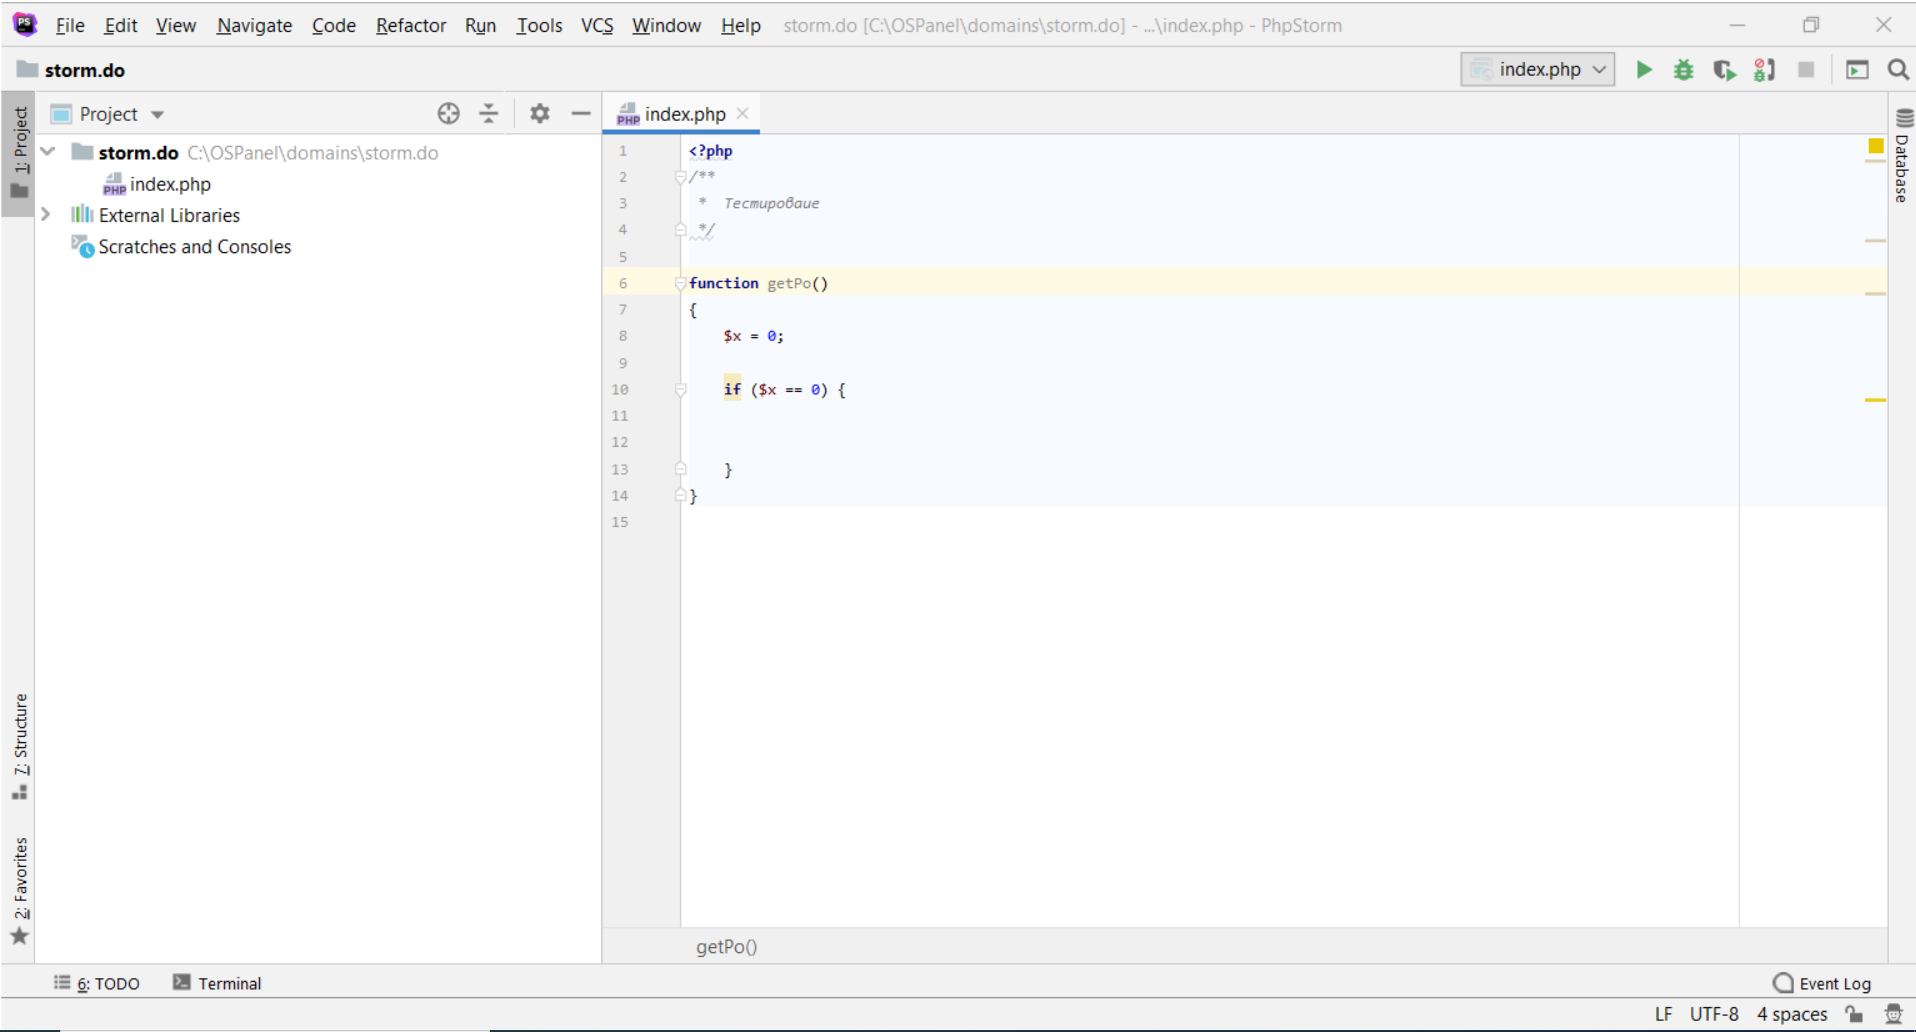Click the storm.do folder icon in the project tree
The height and width of the screenshot is (1032, 1916).
[x=82, y=152]
